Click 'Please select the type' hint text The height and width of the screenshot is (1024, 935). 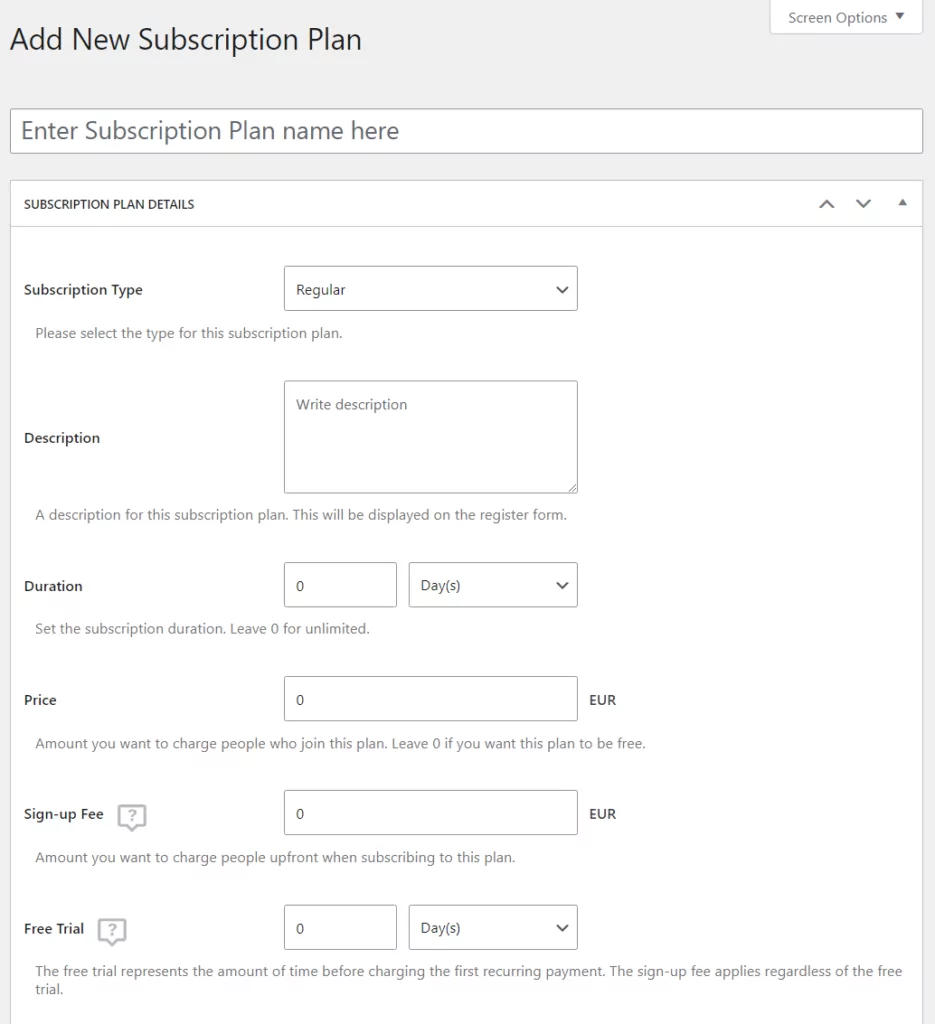(189, 333)
